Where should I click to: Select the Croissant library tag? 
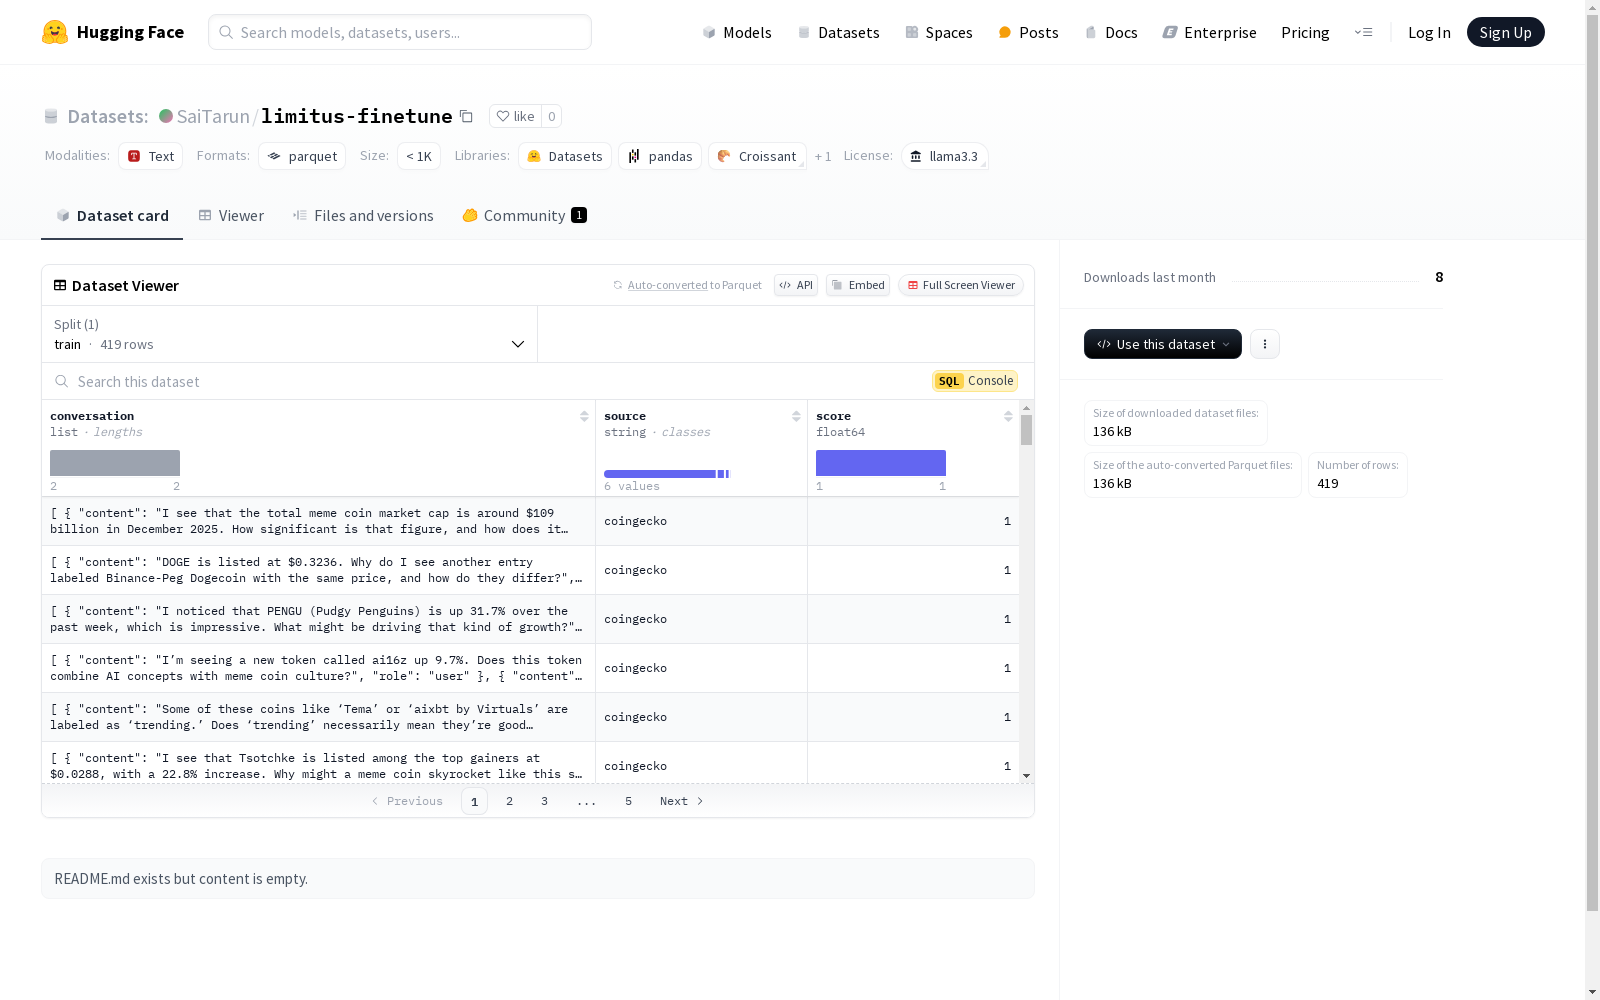pyautogui.click(x=757, y=156)
